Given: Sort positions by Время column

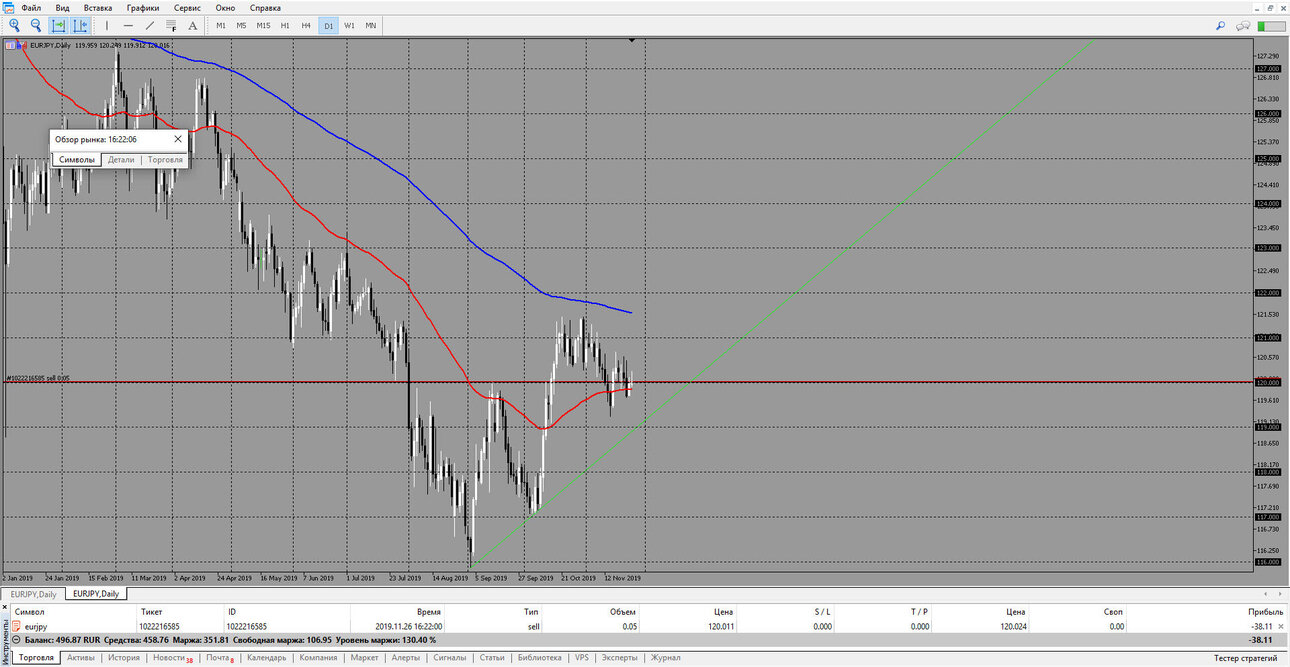Looking at the screenshot, I should [x=429, y=611].
